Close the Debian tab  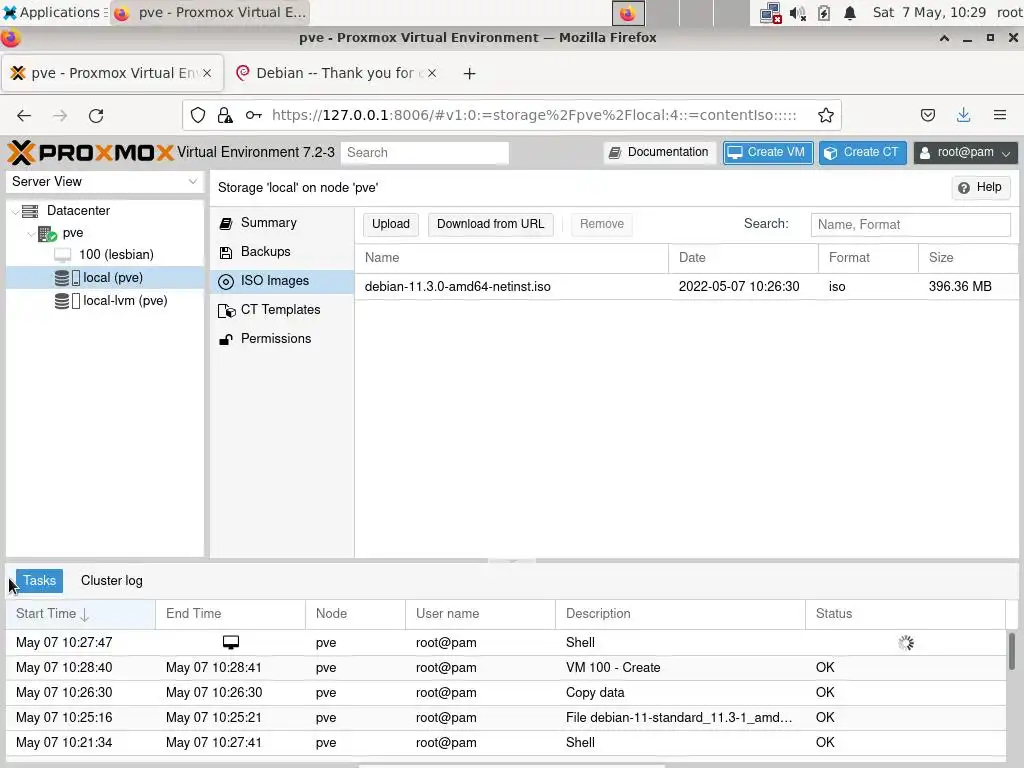pyautogui.click(x=432, y=73)
